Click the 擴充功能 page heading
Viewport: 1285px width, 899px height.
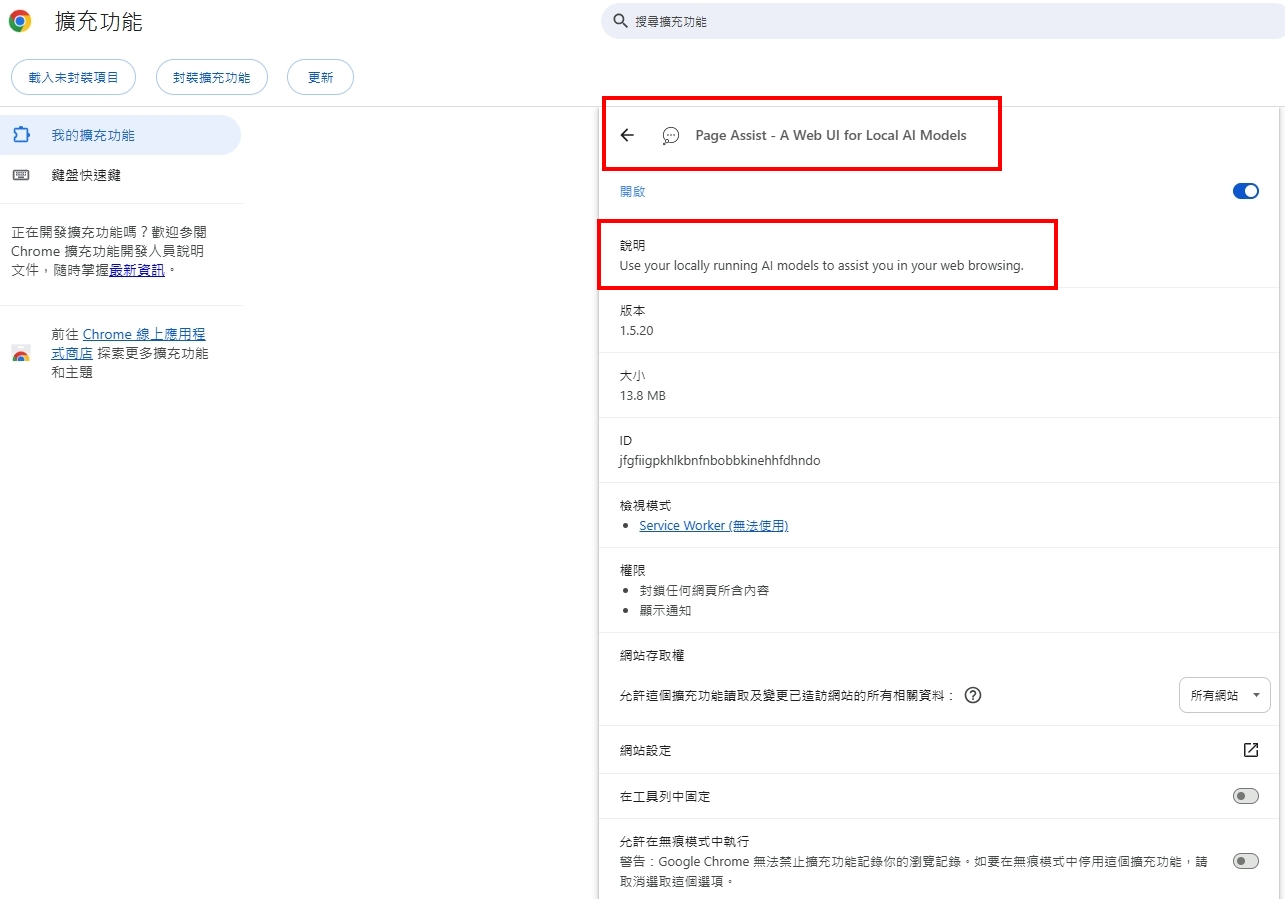99,21
